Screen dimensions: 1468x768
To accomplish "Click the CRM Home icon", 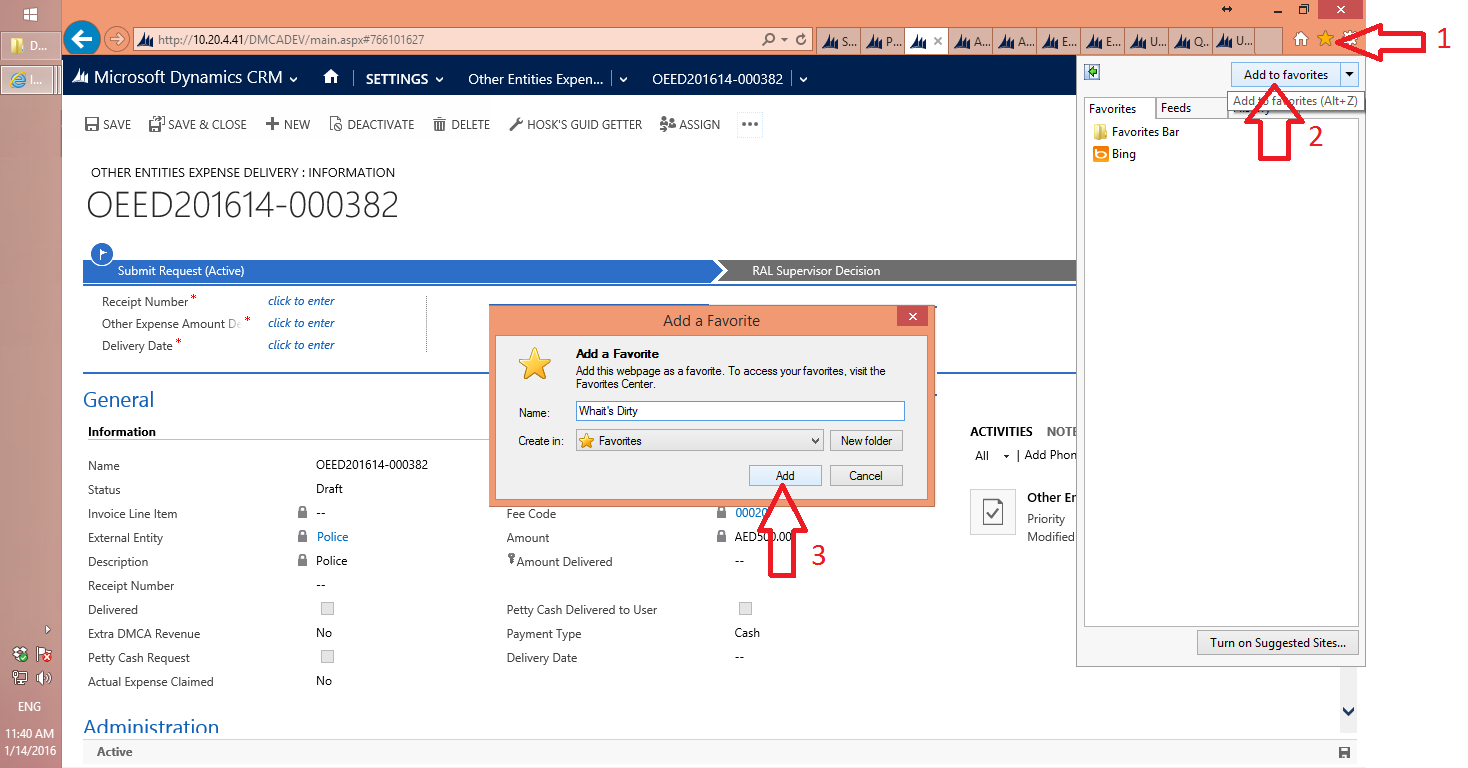I will coord(331,78).
